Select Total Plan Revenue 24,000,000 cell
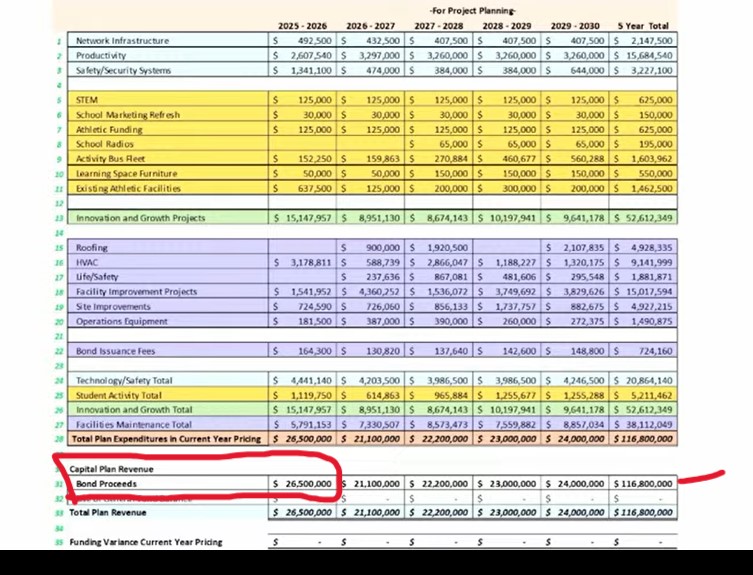The width and height of the screenshot is (753, 575). point(575,513)
